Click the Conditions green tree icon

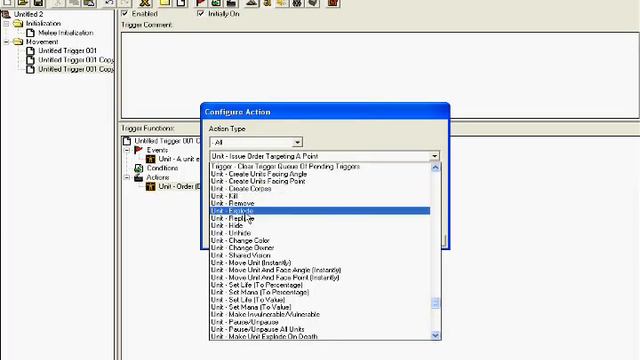(138, 168)
